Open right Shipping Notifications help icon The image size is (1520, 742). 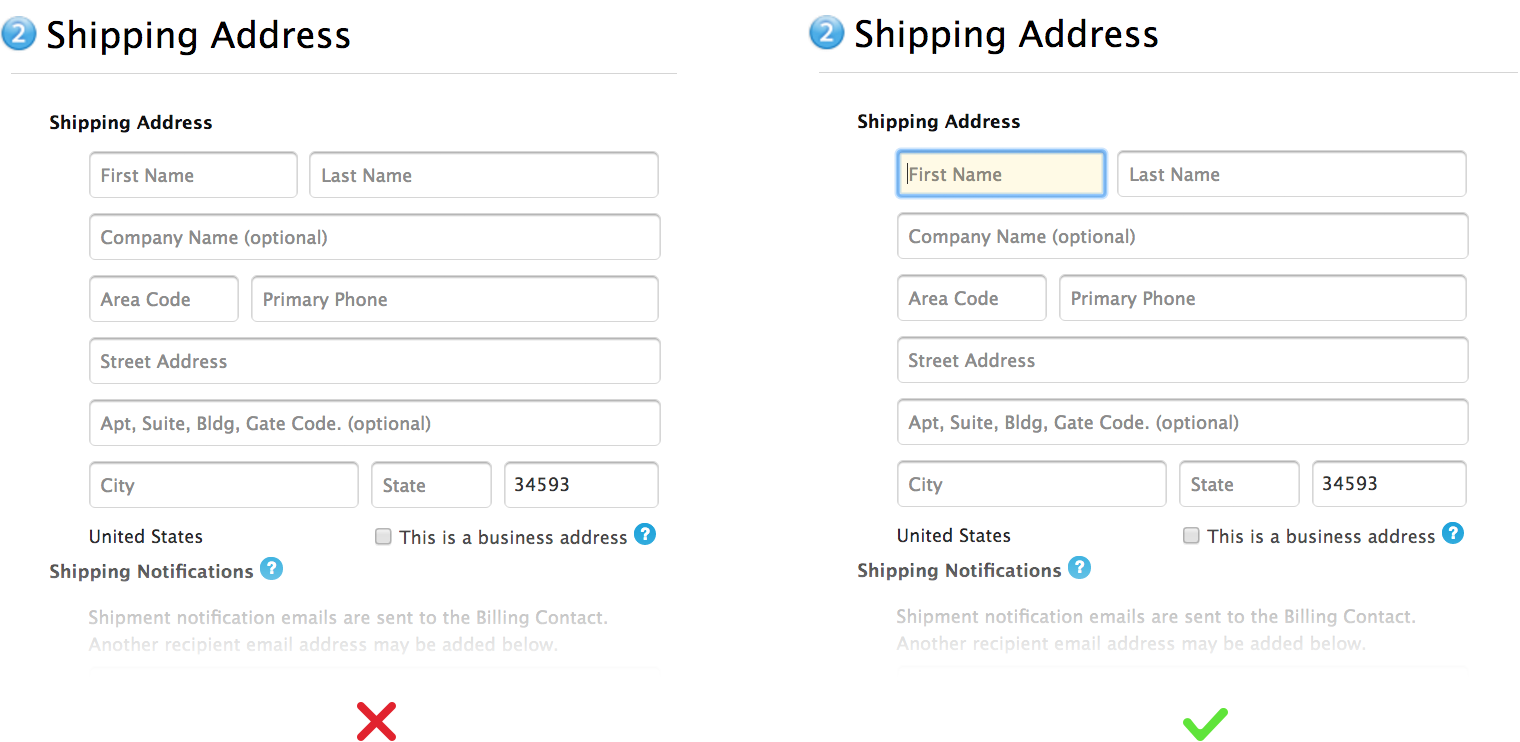[x=1079, y=568]
